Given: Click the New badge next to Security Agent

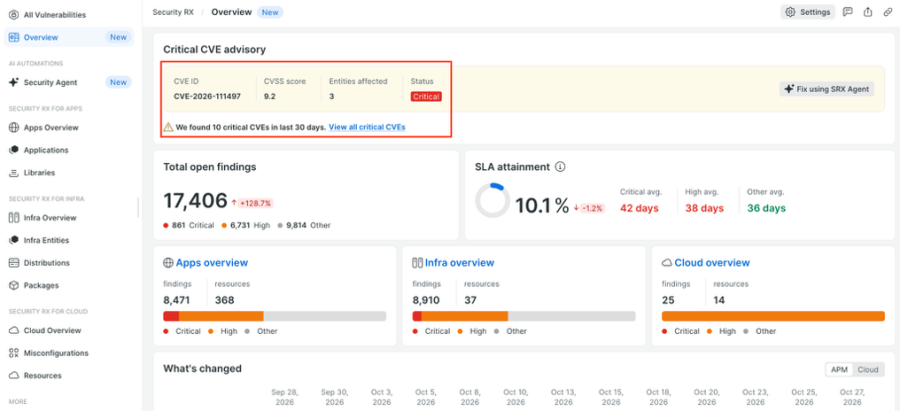Looking at the screenshot, I should tap(118, 82).
